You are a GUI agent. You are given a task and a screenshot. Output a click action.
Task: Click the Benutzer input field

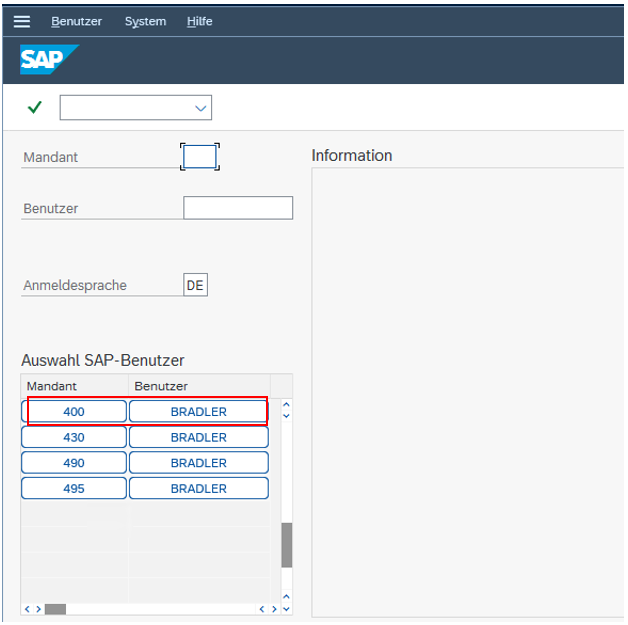[x=238, y=208]
